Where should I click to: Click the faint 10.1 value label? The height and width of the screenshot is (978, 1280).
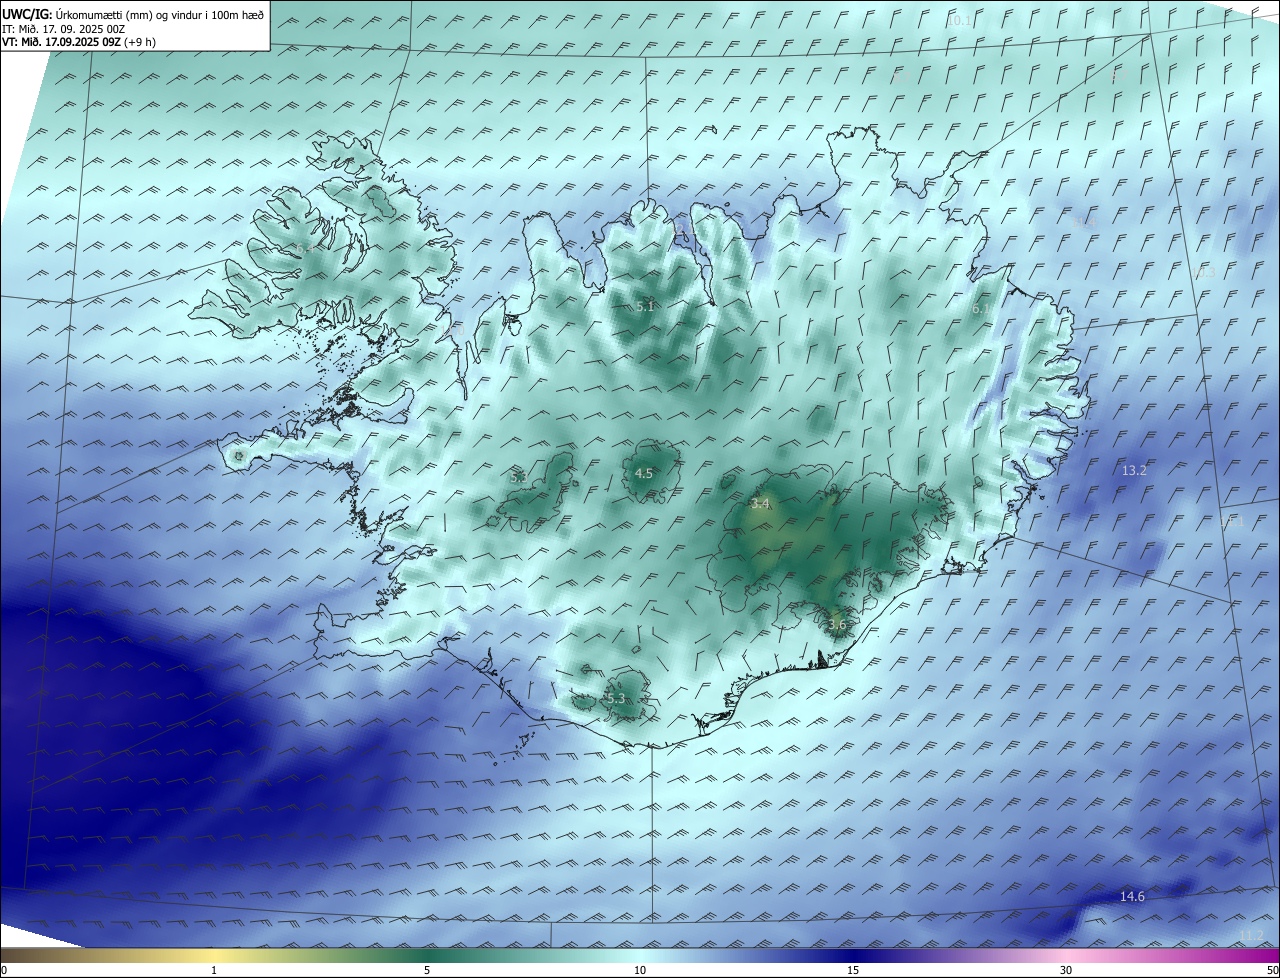[x=959, y=21]
